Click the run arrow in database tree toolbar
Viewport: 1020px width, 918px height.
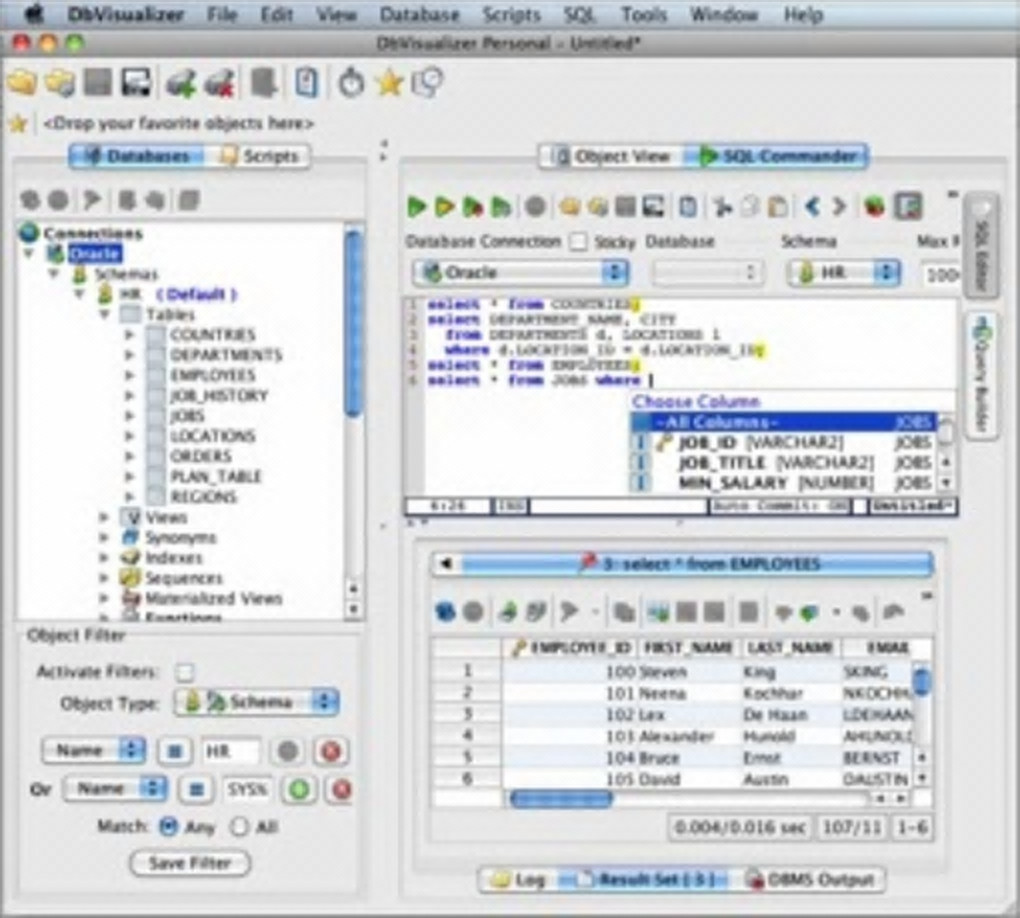click(x=92, y=200)
